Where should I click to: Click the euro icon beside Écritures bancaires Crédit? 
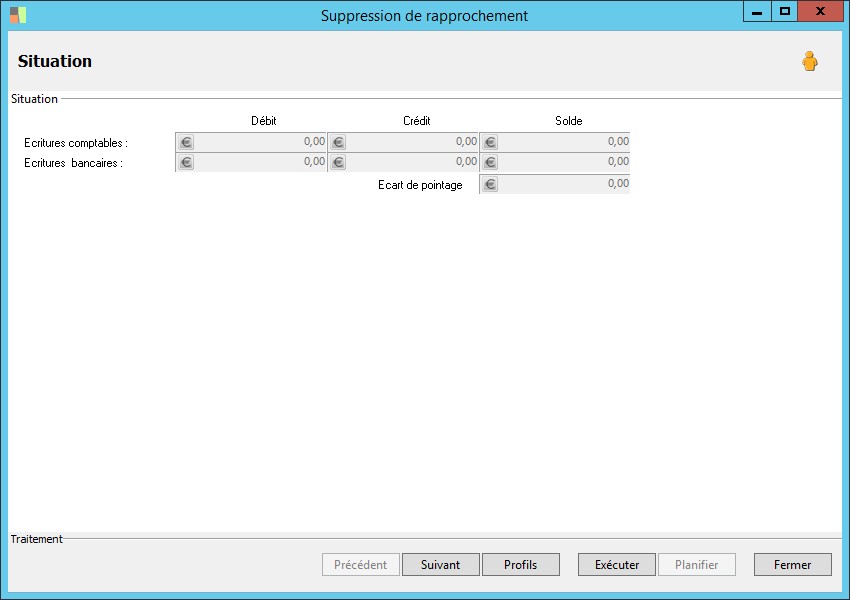pyautogui.click(x=337, y=162)
